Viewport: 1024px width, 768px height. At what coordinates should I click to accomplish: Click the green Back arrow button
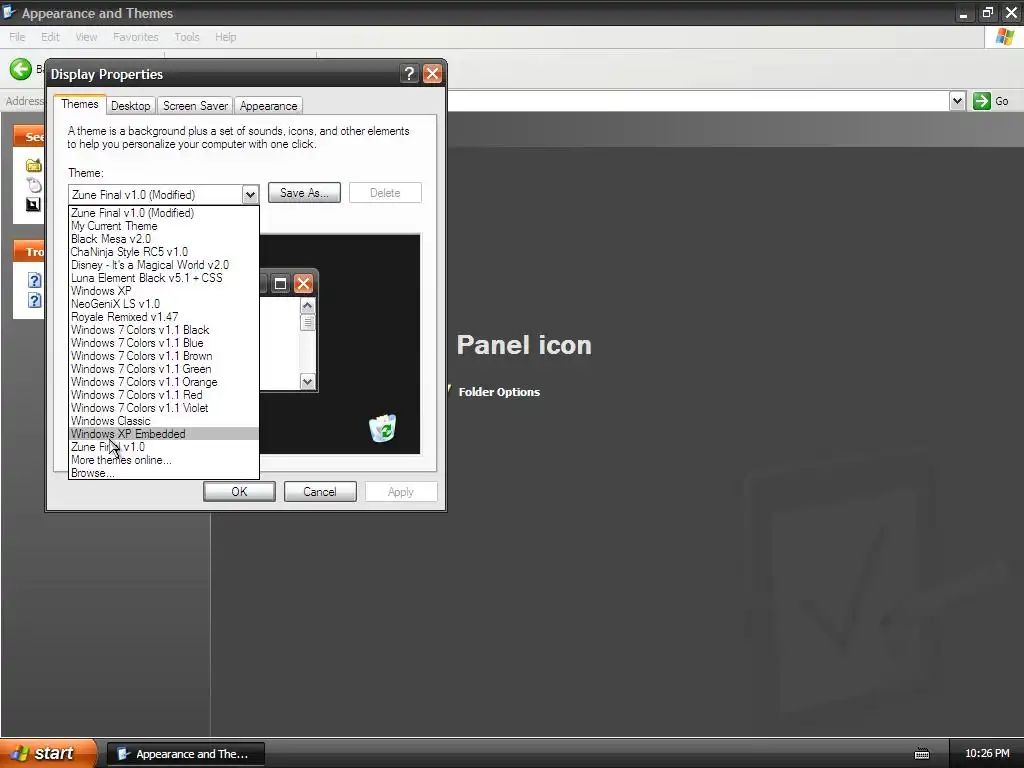(21, 69)
